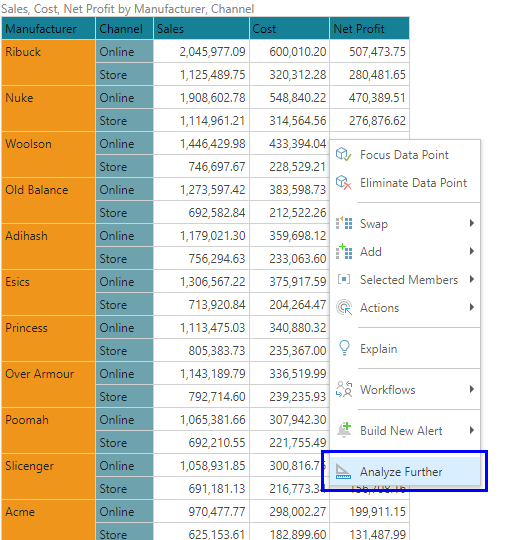Select the Esics manufacturer cell
508x540 pixels.
pyautogui.click(x=48, y=293)
